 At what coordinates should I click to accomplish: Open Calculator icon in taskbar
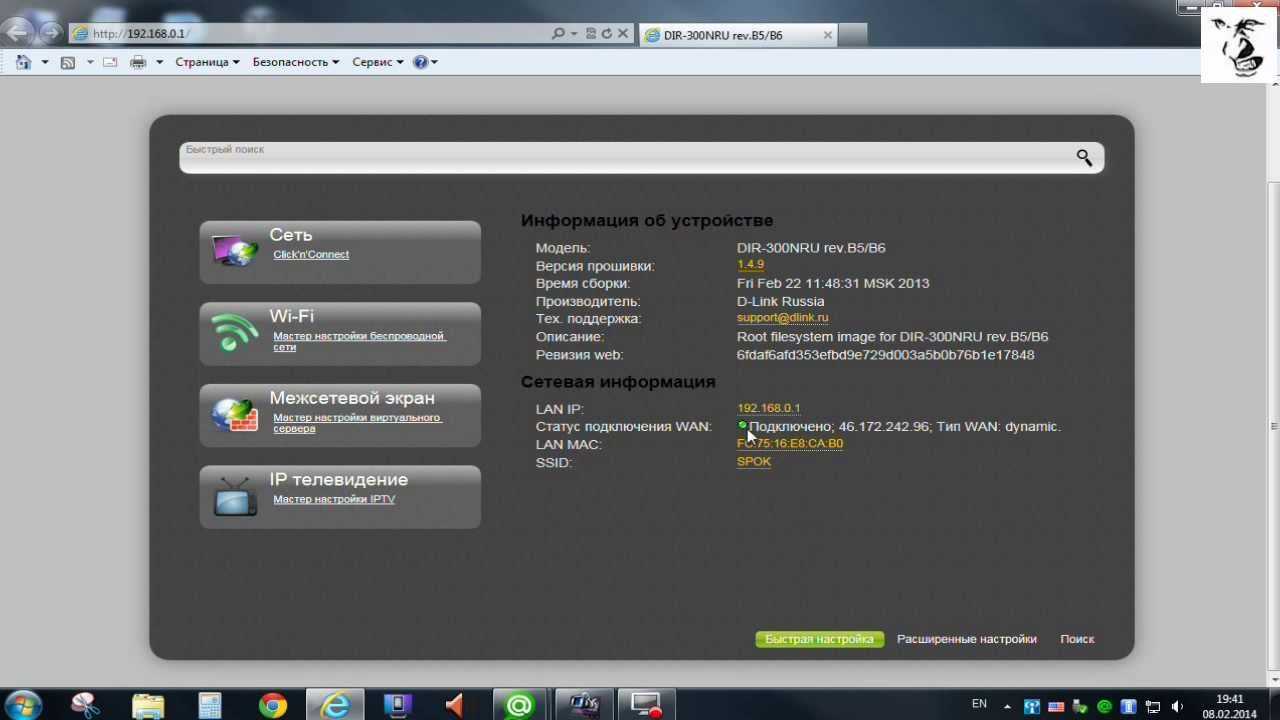[x=210, y=705]
